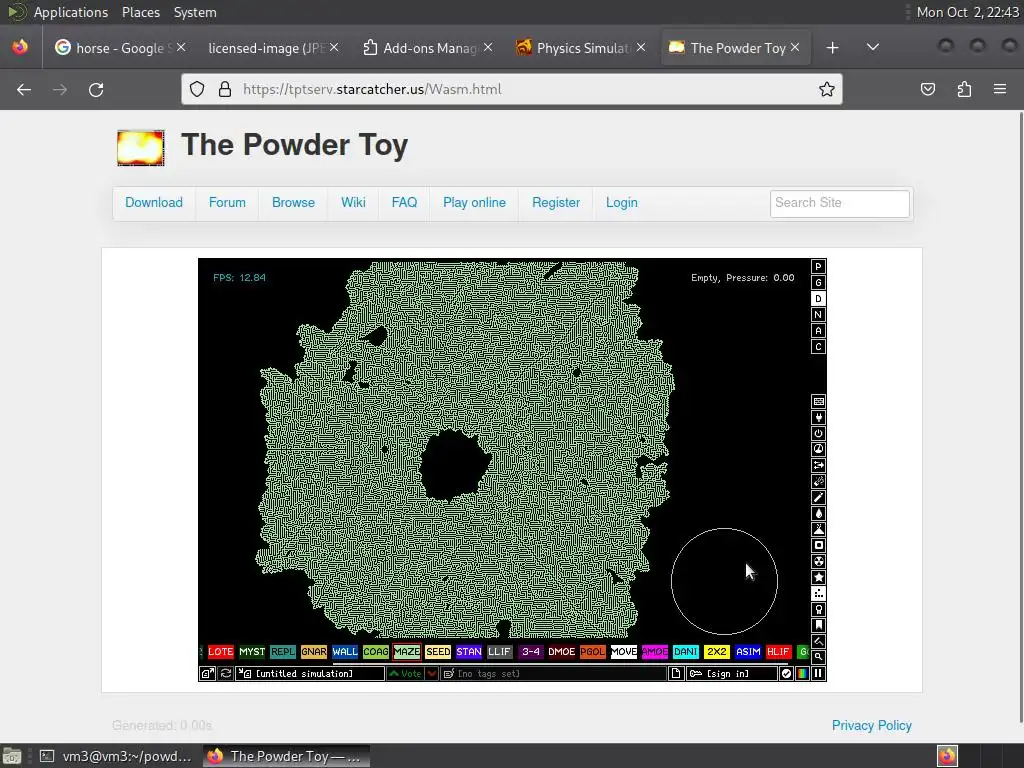
Task: Open the Tools category icon
Action: [818, 609]
